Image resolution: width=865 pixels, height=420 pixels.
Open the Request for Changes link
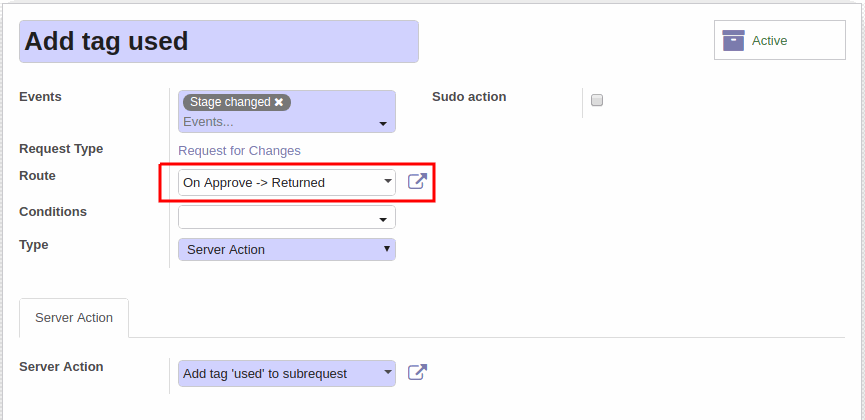(x=239, y=151)
